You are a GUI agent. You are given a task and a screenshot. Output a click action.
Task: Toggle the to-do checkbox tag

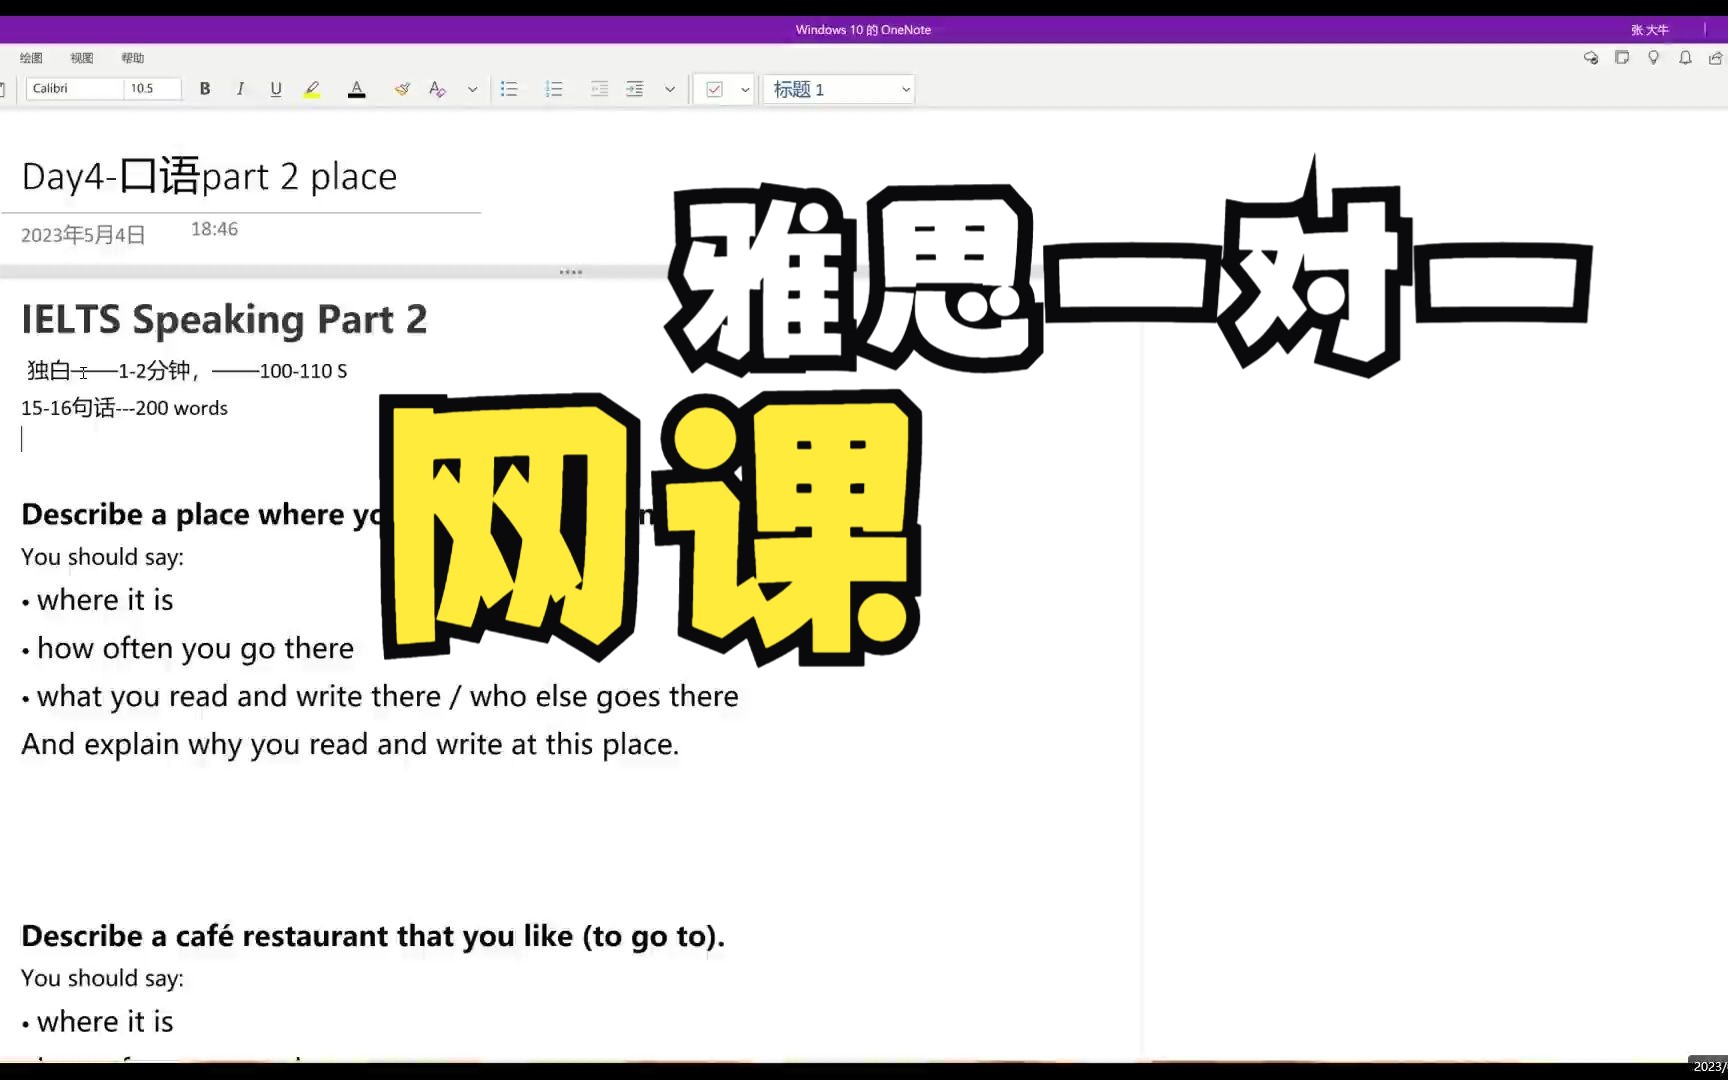(714, 89)
